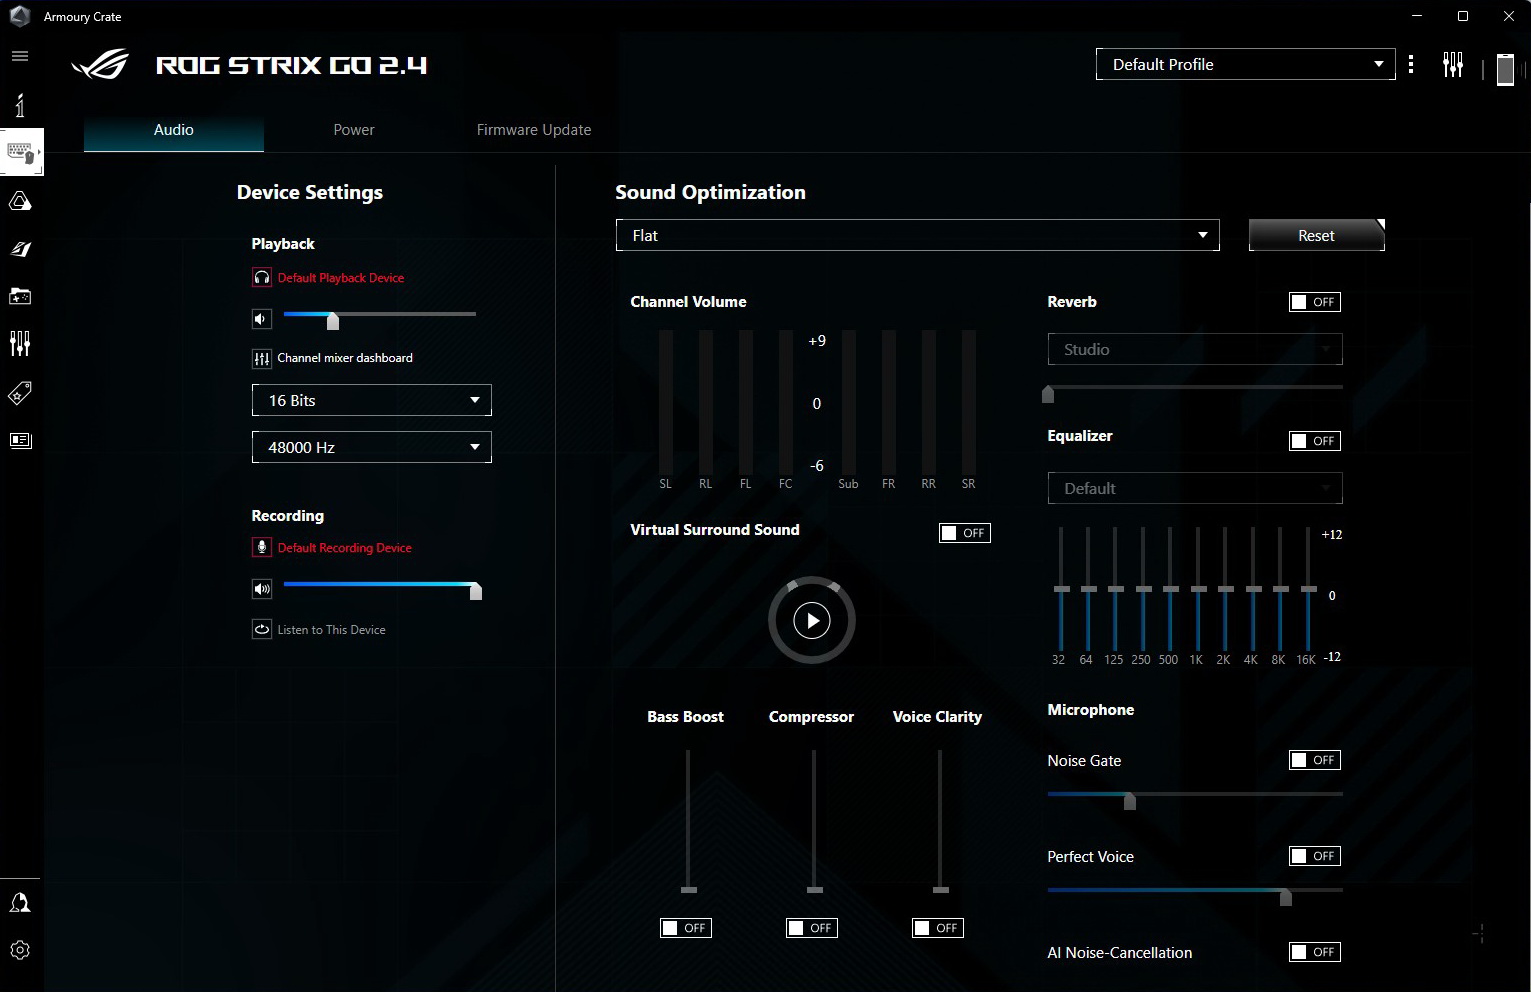Open the Game Library sidebar icon
The image size is (1531, 992).
[20, 296]
